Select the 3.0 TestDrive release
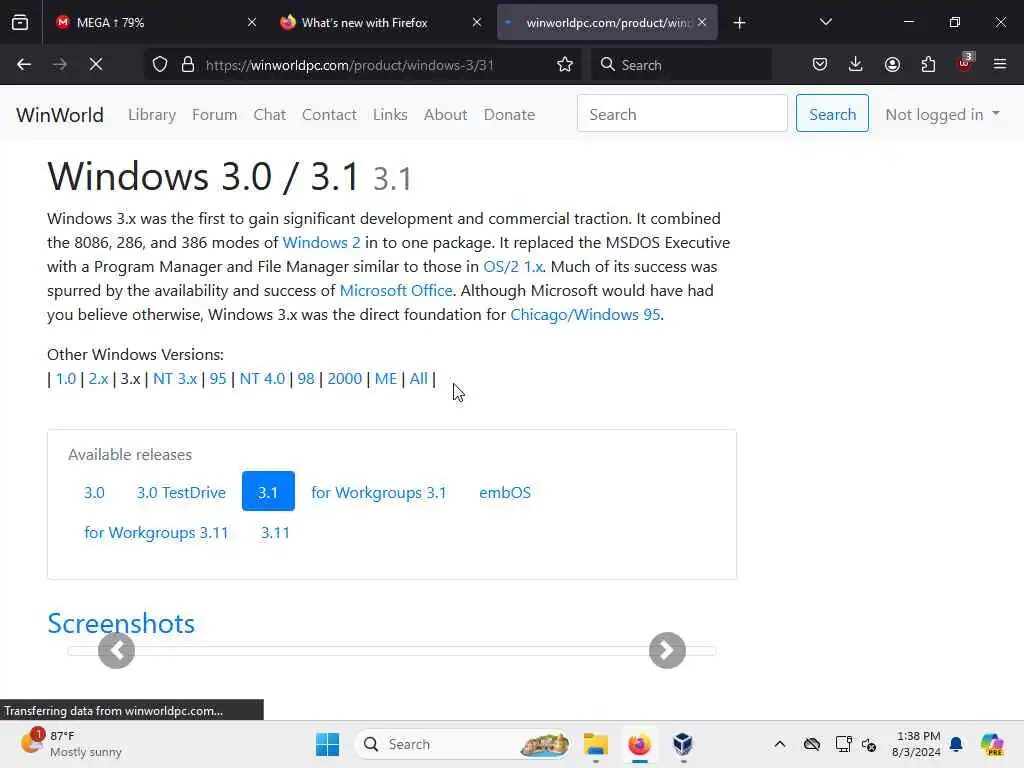 [x=181, y=492]
